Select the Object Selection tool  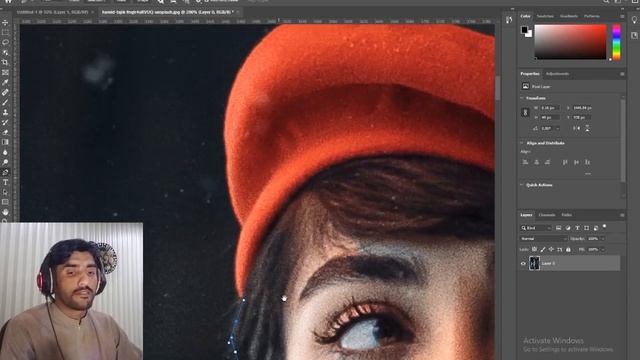[5, 52]
